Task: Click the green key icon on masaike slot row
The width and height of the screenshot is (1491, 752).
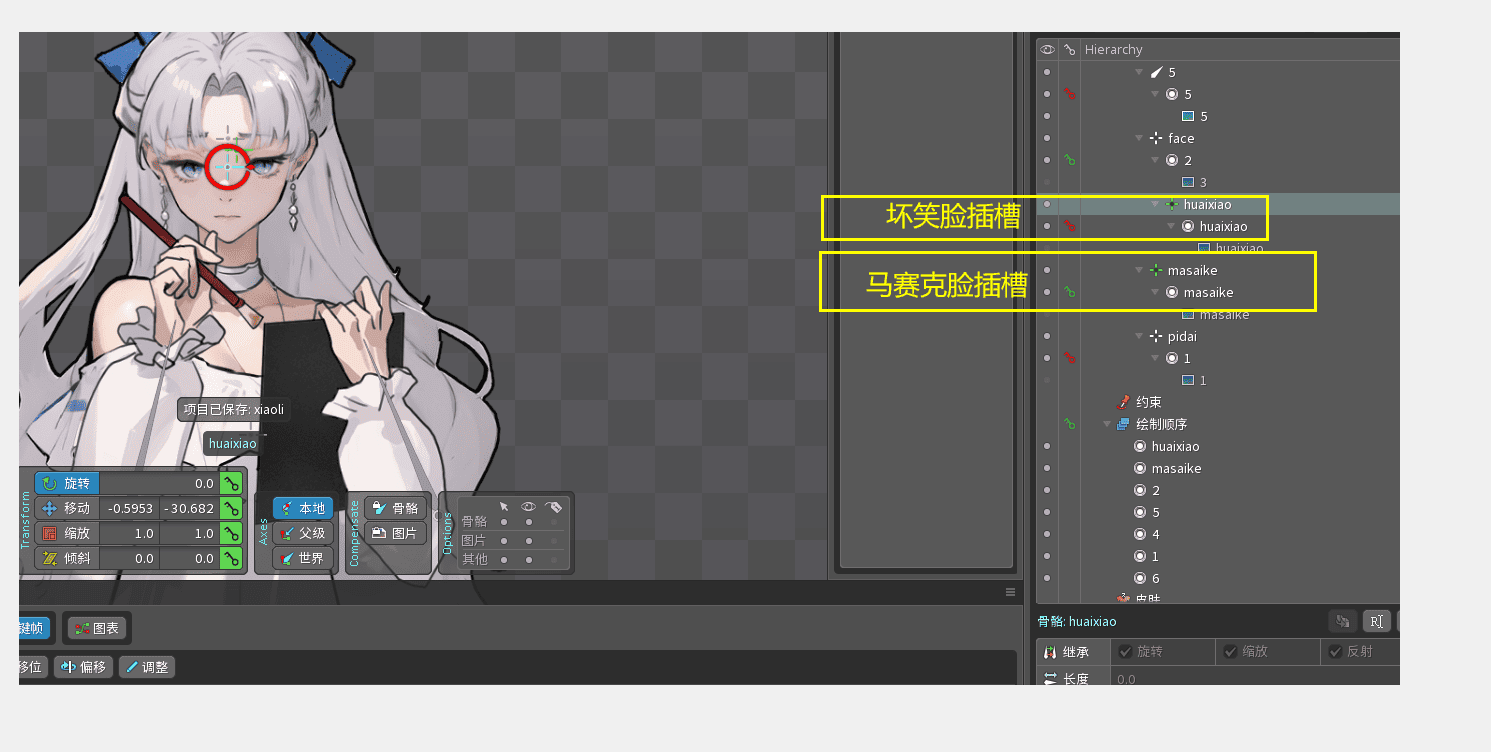Action: click(x=1070, y=292)
